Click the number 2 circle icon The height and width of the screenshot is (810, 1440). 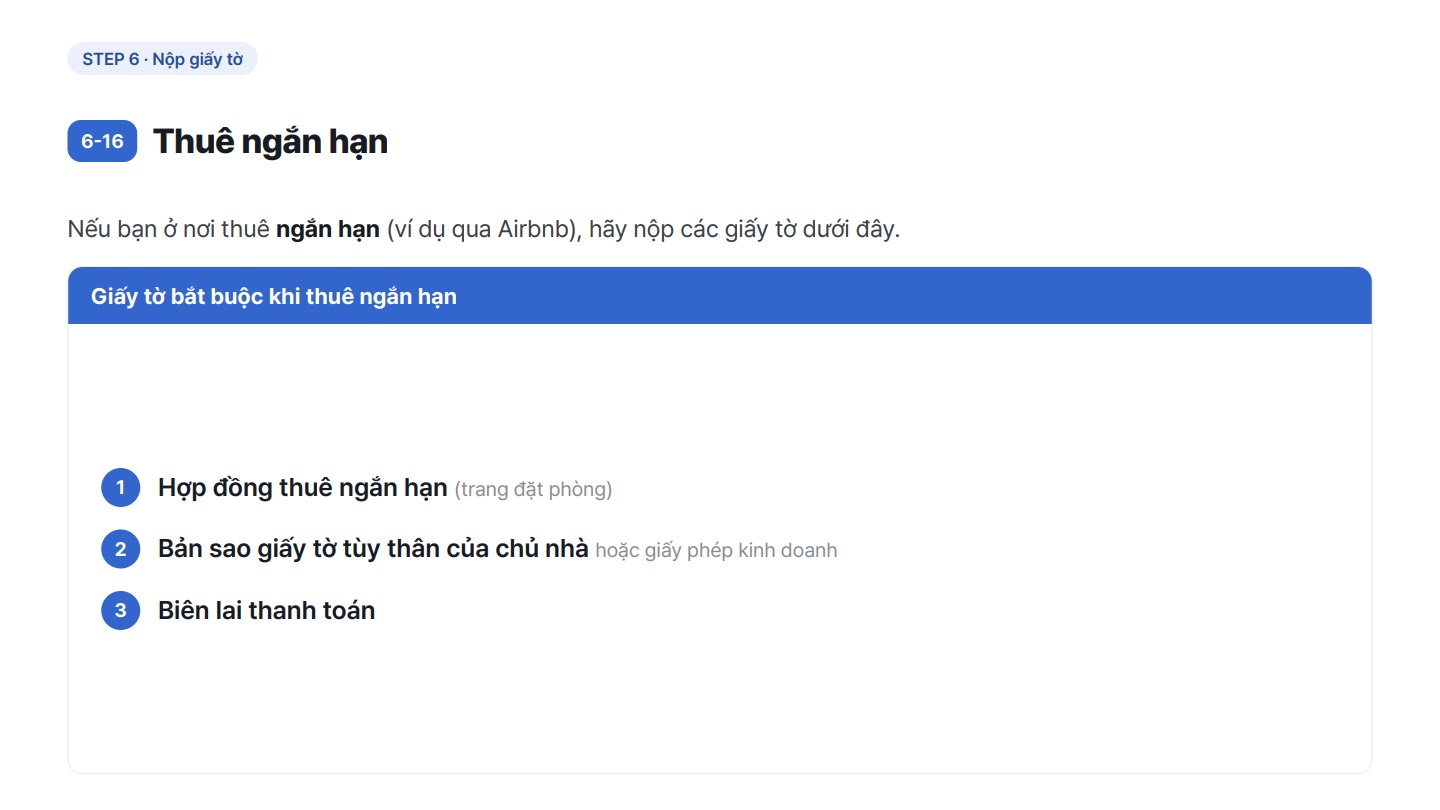(x=121, y=549)
